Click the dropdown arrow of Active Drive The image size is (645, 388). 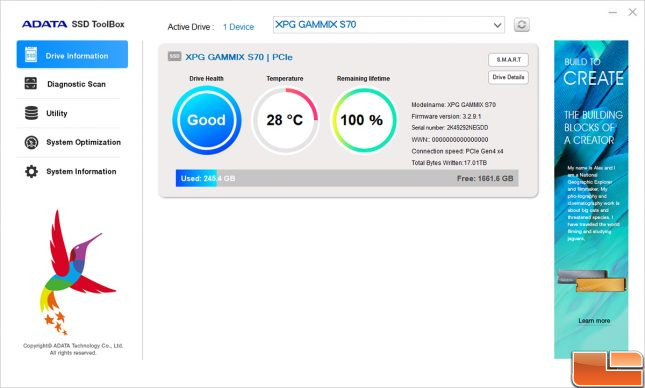[497, 25]
